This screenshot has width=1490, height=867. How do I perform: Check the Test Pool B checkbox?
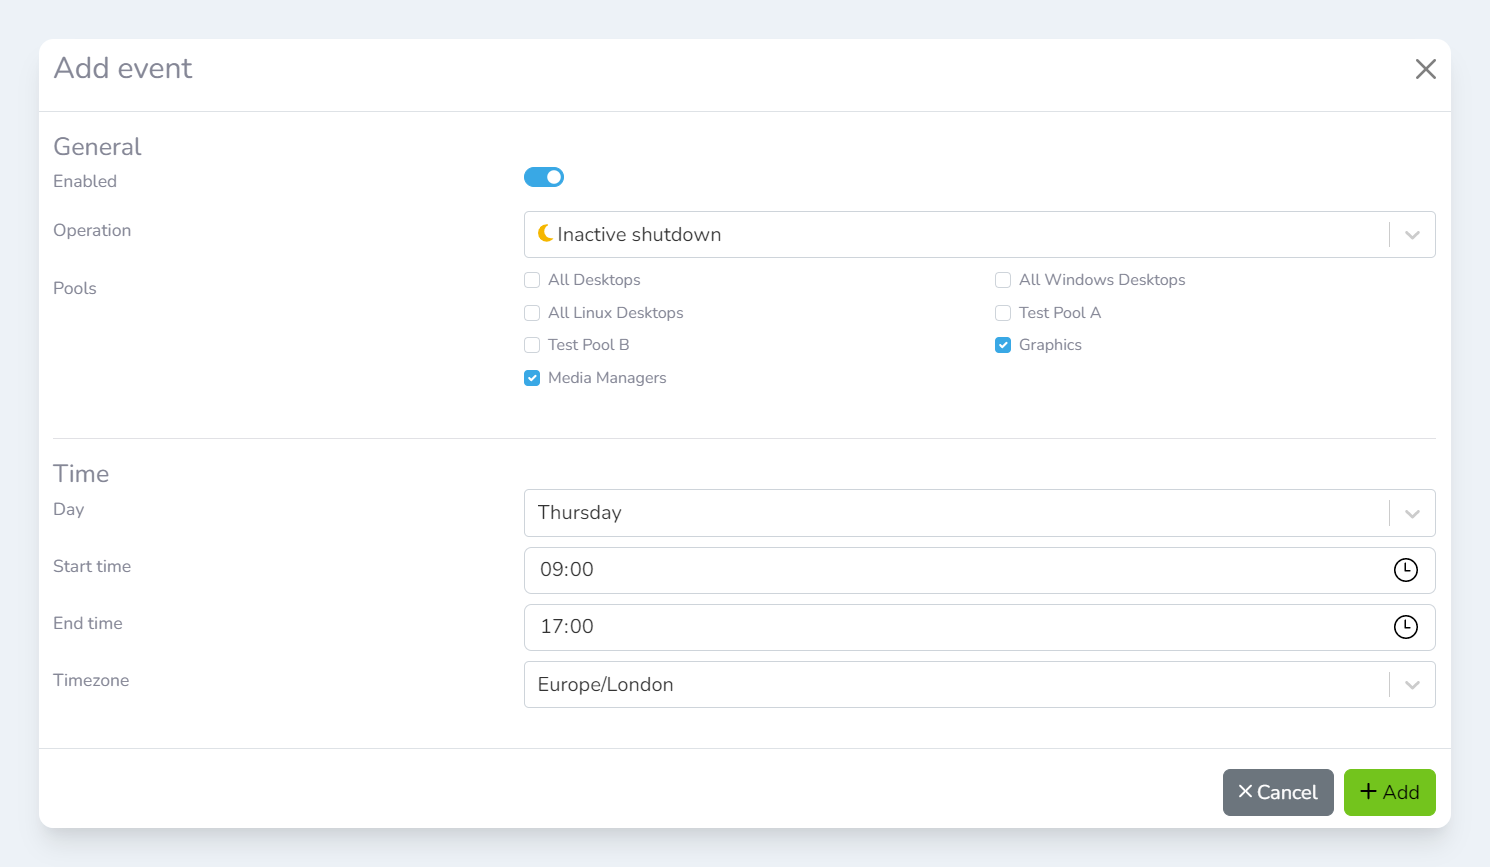click(532, 345)
